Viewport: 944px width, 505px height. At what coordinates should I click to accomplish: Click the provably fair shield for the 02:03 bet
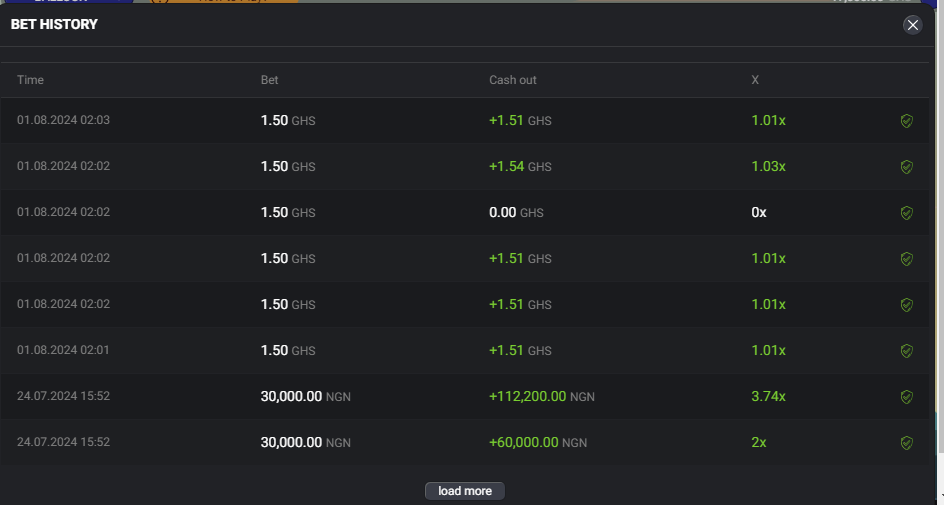(x=906, y=121)
